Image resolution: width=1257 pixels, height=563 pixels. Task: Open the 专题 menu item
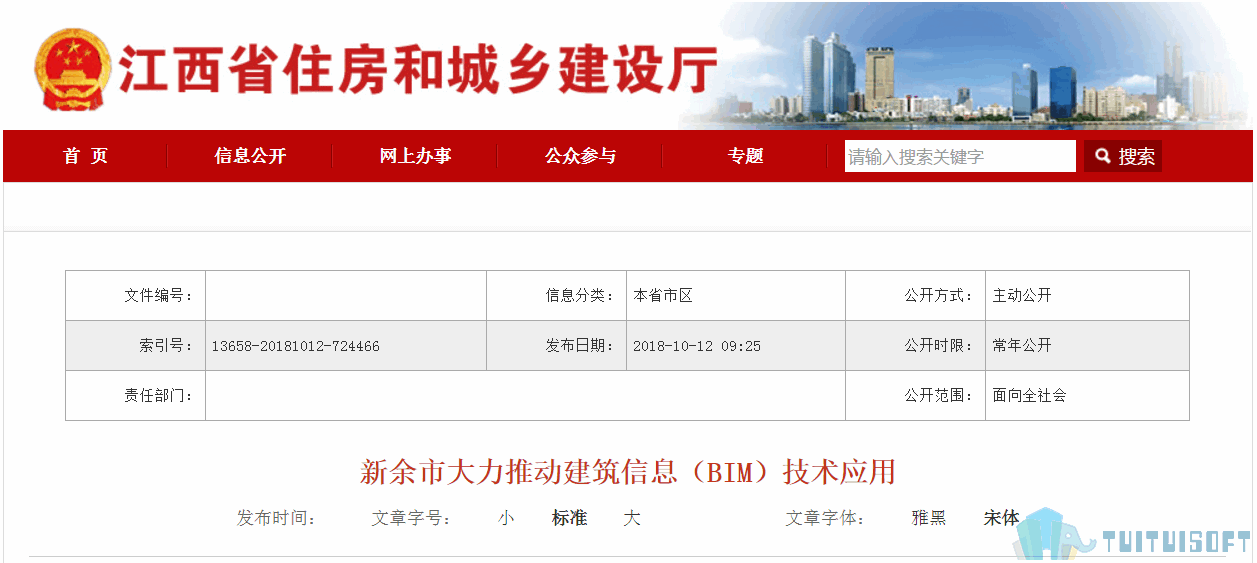pos(745,156)
